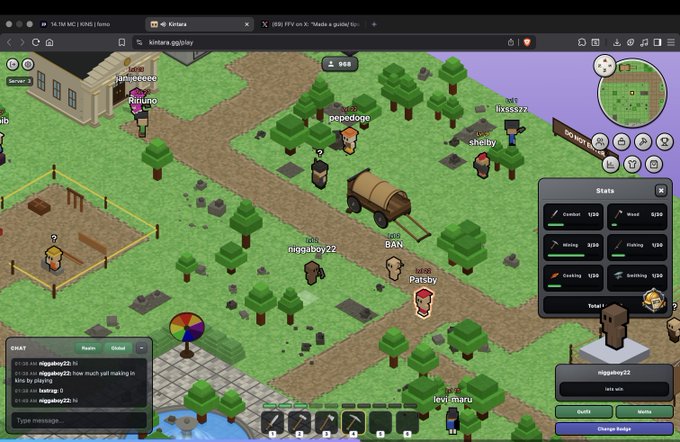Select the Kintara browser tab

point(199,24)
